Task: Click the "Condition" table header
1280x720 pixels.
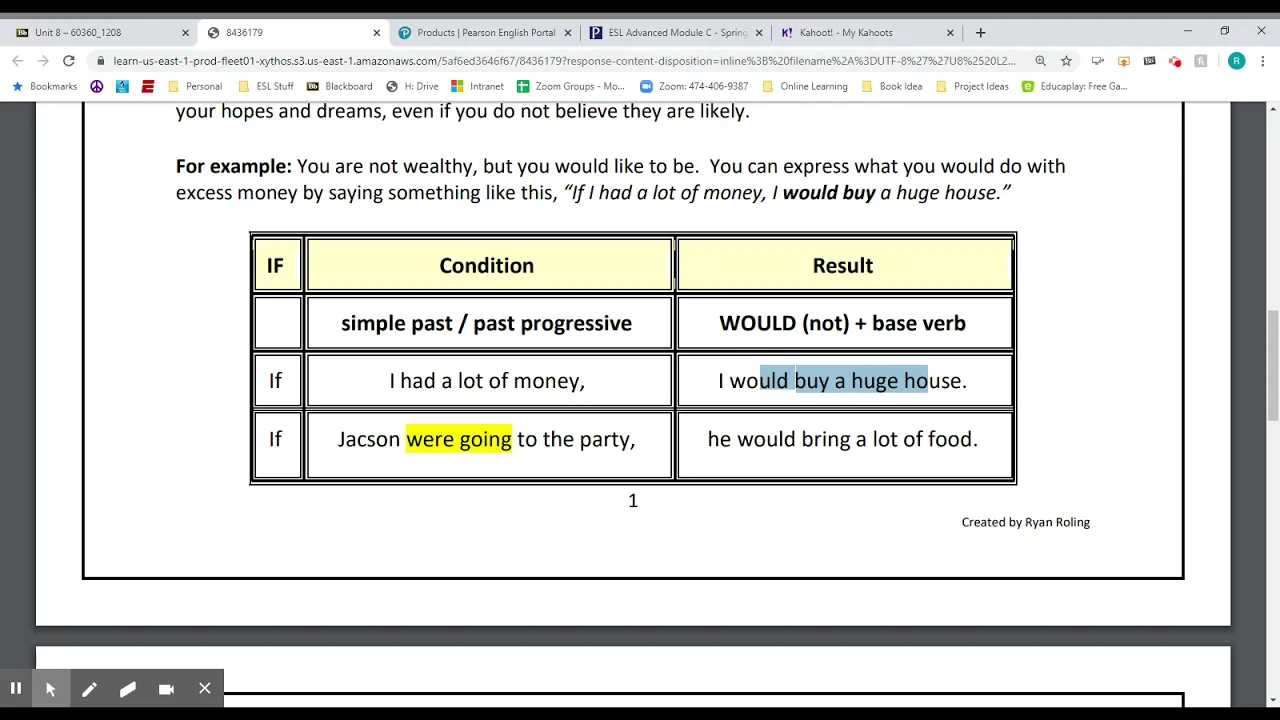Action: click(x=488, y=265)
